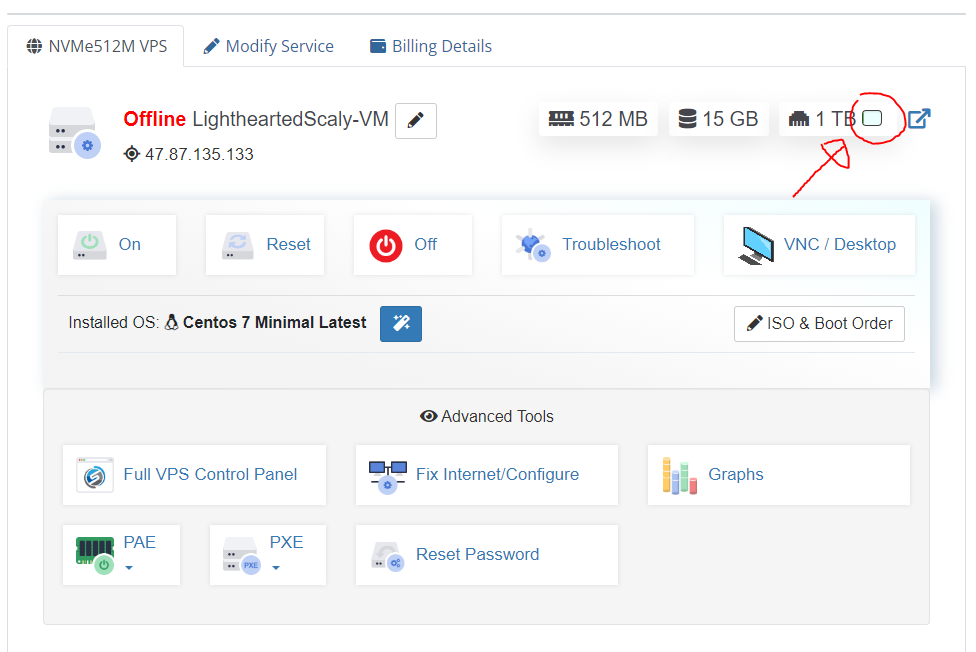976x652 pixels.
Task: Click the Troubleshoot option
Action: point(598,245)
